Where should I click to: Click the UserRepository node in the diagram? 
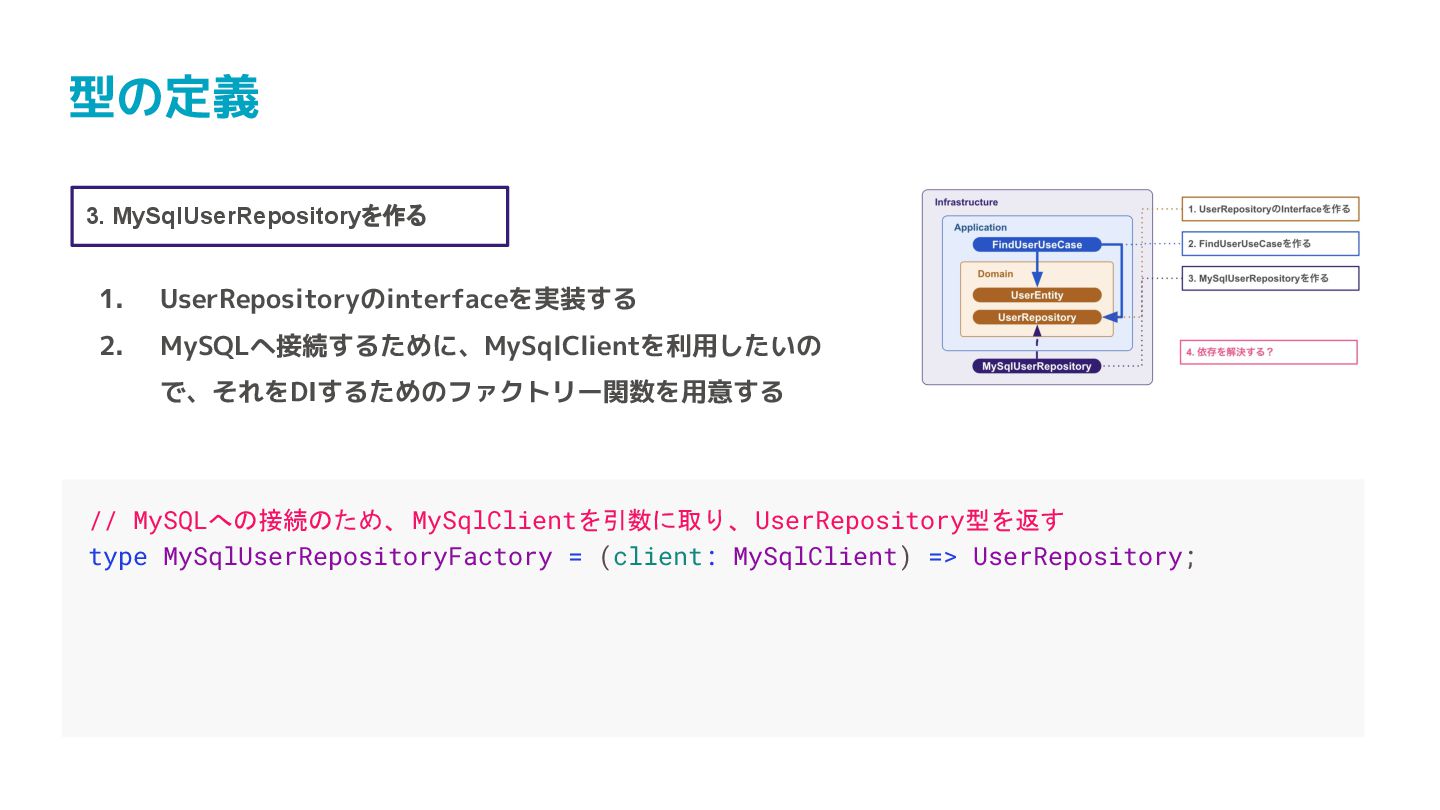tap(1037, 317)
